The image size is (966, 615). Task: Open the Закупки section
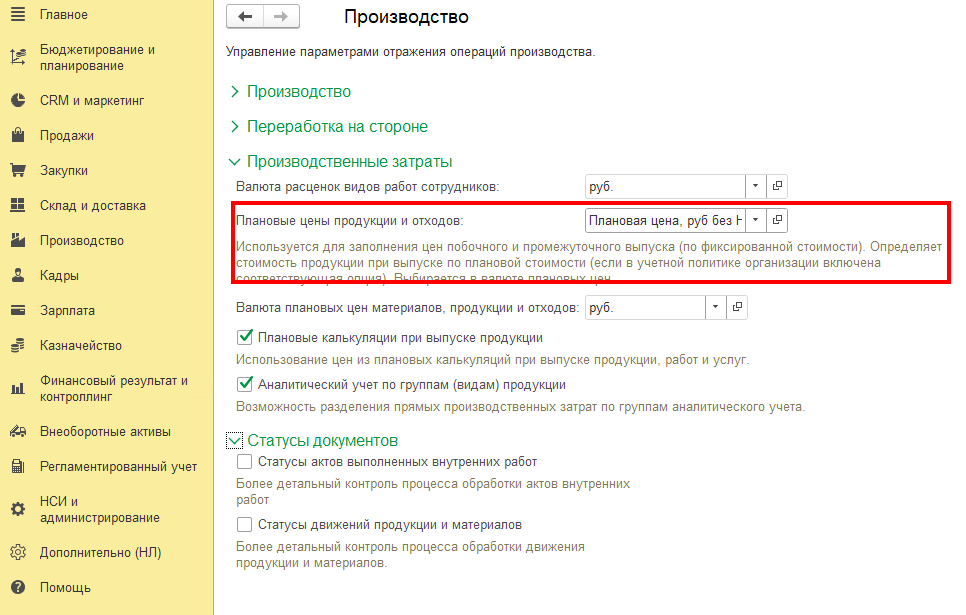click(x=63, y=171)
